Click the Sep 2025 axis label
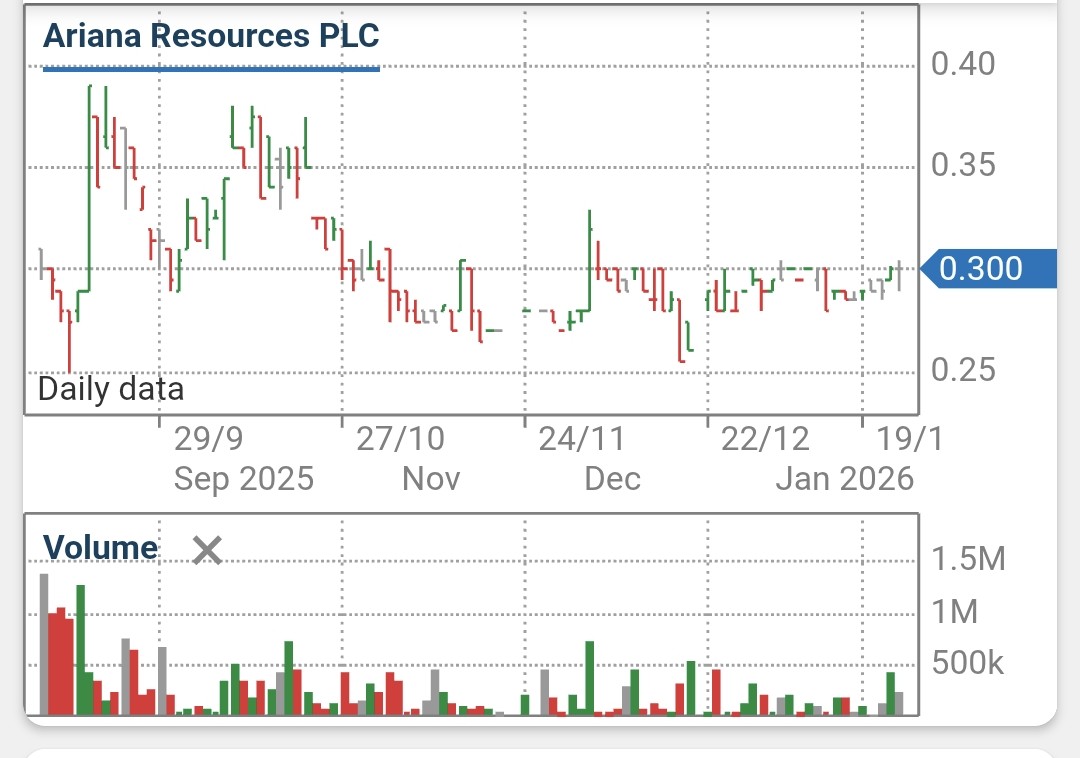1080x758 pixels. coord(242,478)
